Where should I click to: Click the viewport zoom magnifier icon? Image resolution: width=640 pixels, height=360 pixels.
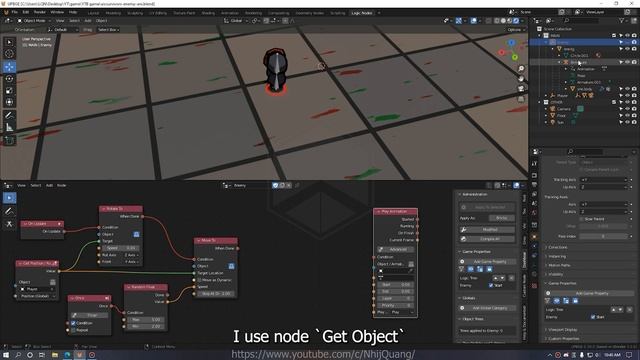click(x=521, y=69)
